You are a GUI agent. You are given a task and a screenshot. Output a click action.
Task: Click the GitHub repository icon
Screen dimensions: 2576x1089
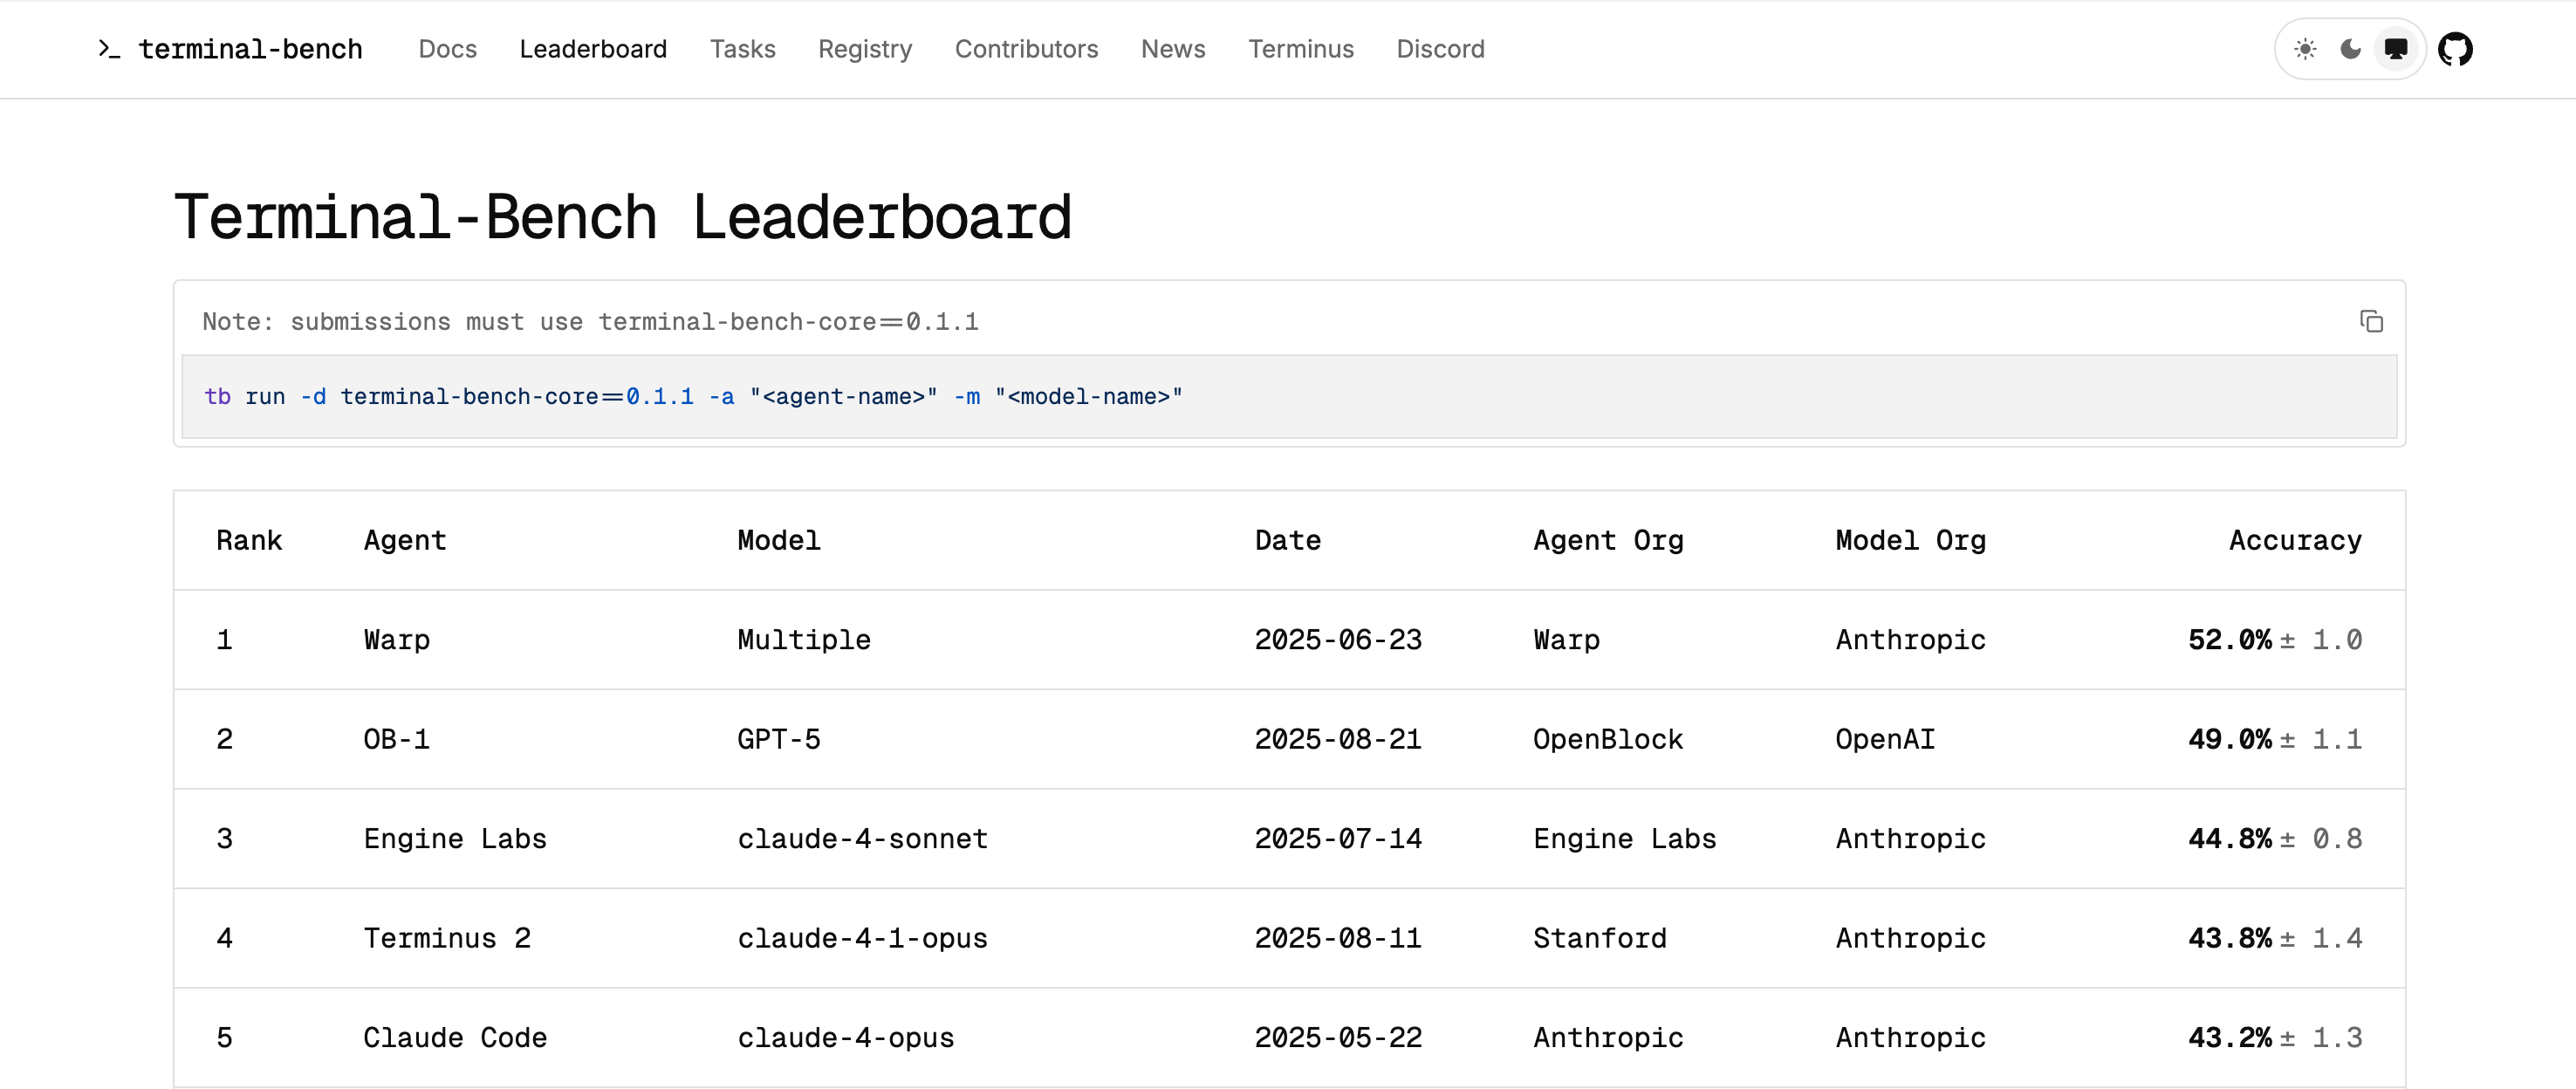[2457, 48]
